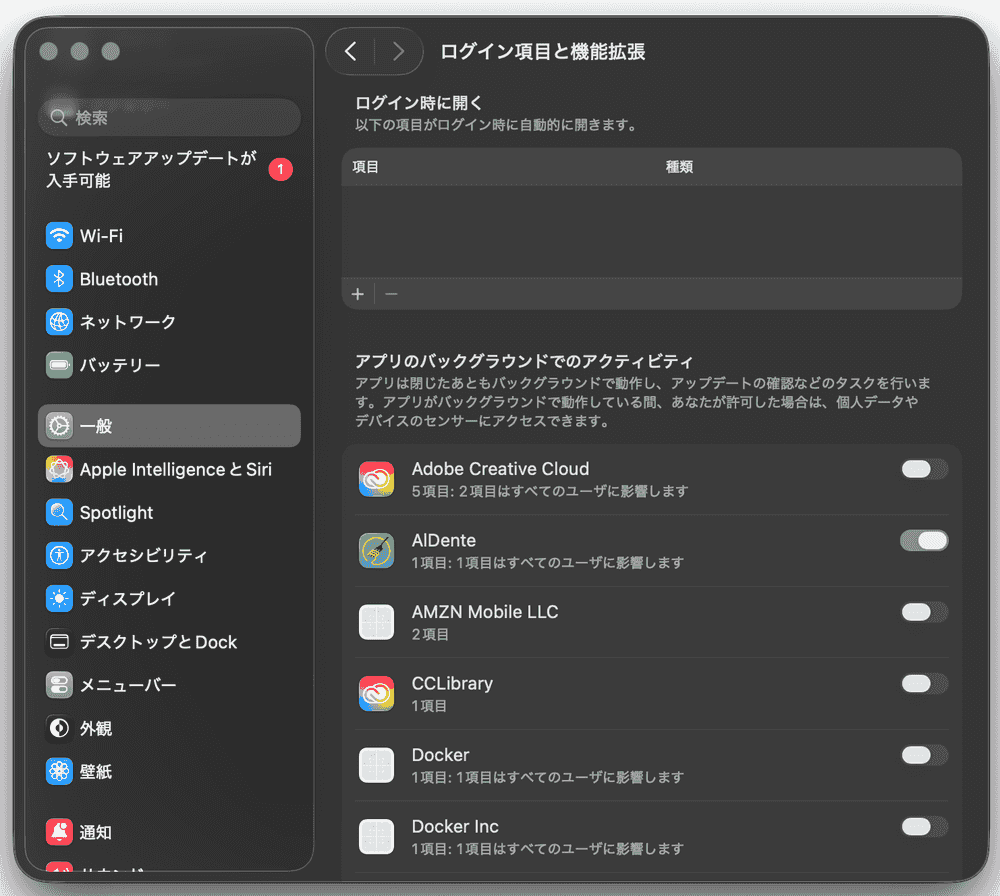The height and width of the screenshot is (896, 1000).
Task: Click the ネットワーク globe icon
Action: tap(59, 322)
